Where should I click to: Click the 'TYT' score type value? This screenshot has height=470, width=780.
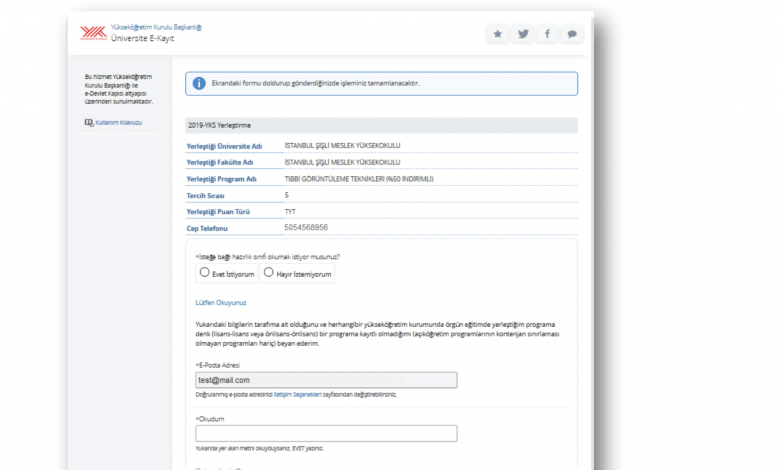(x=290, y=211)
